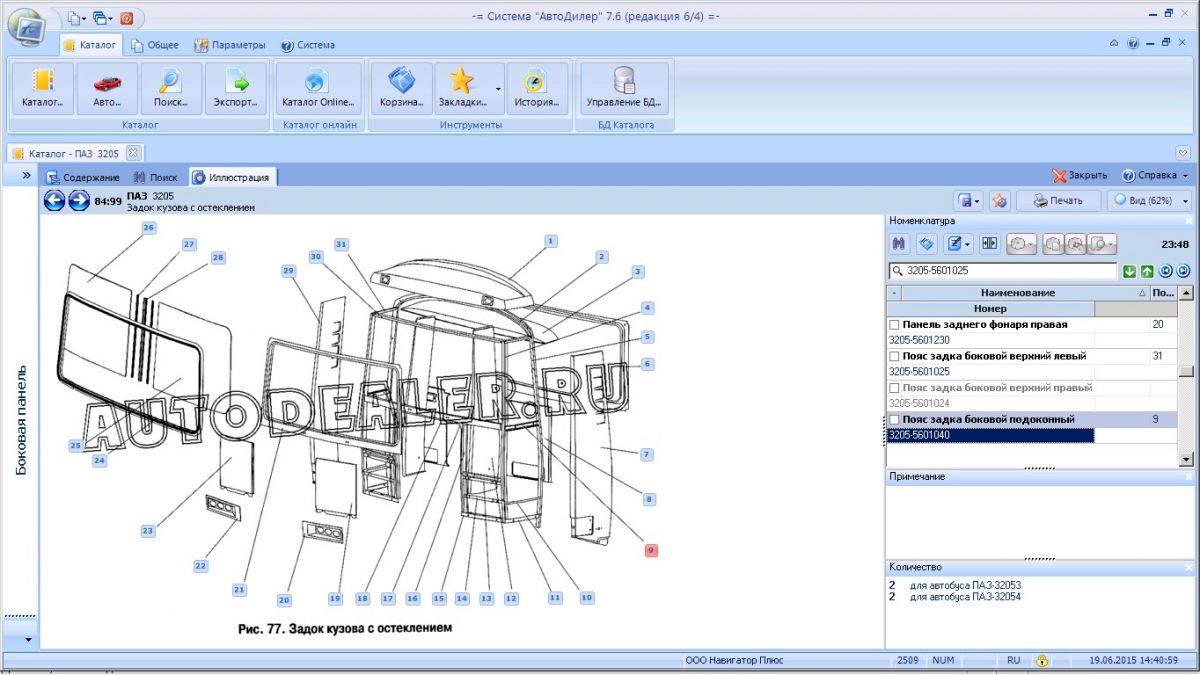The width and height of the screenshot is (1200, 675).
Task: Open the Вид (62%) zoom dropdown
Action: tap(1148, 201)
